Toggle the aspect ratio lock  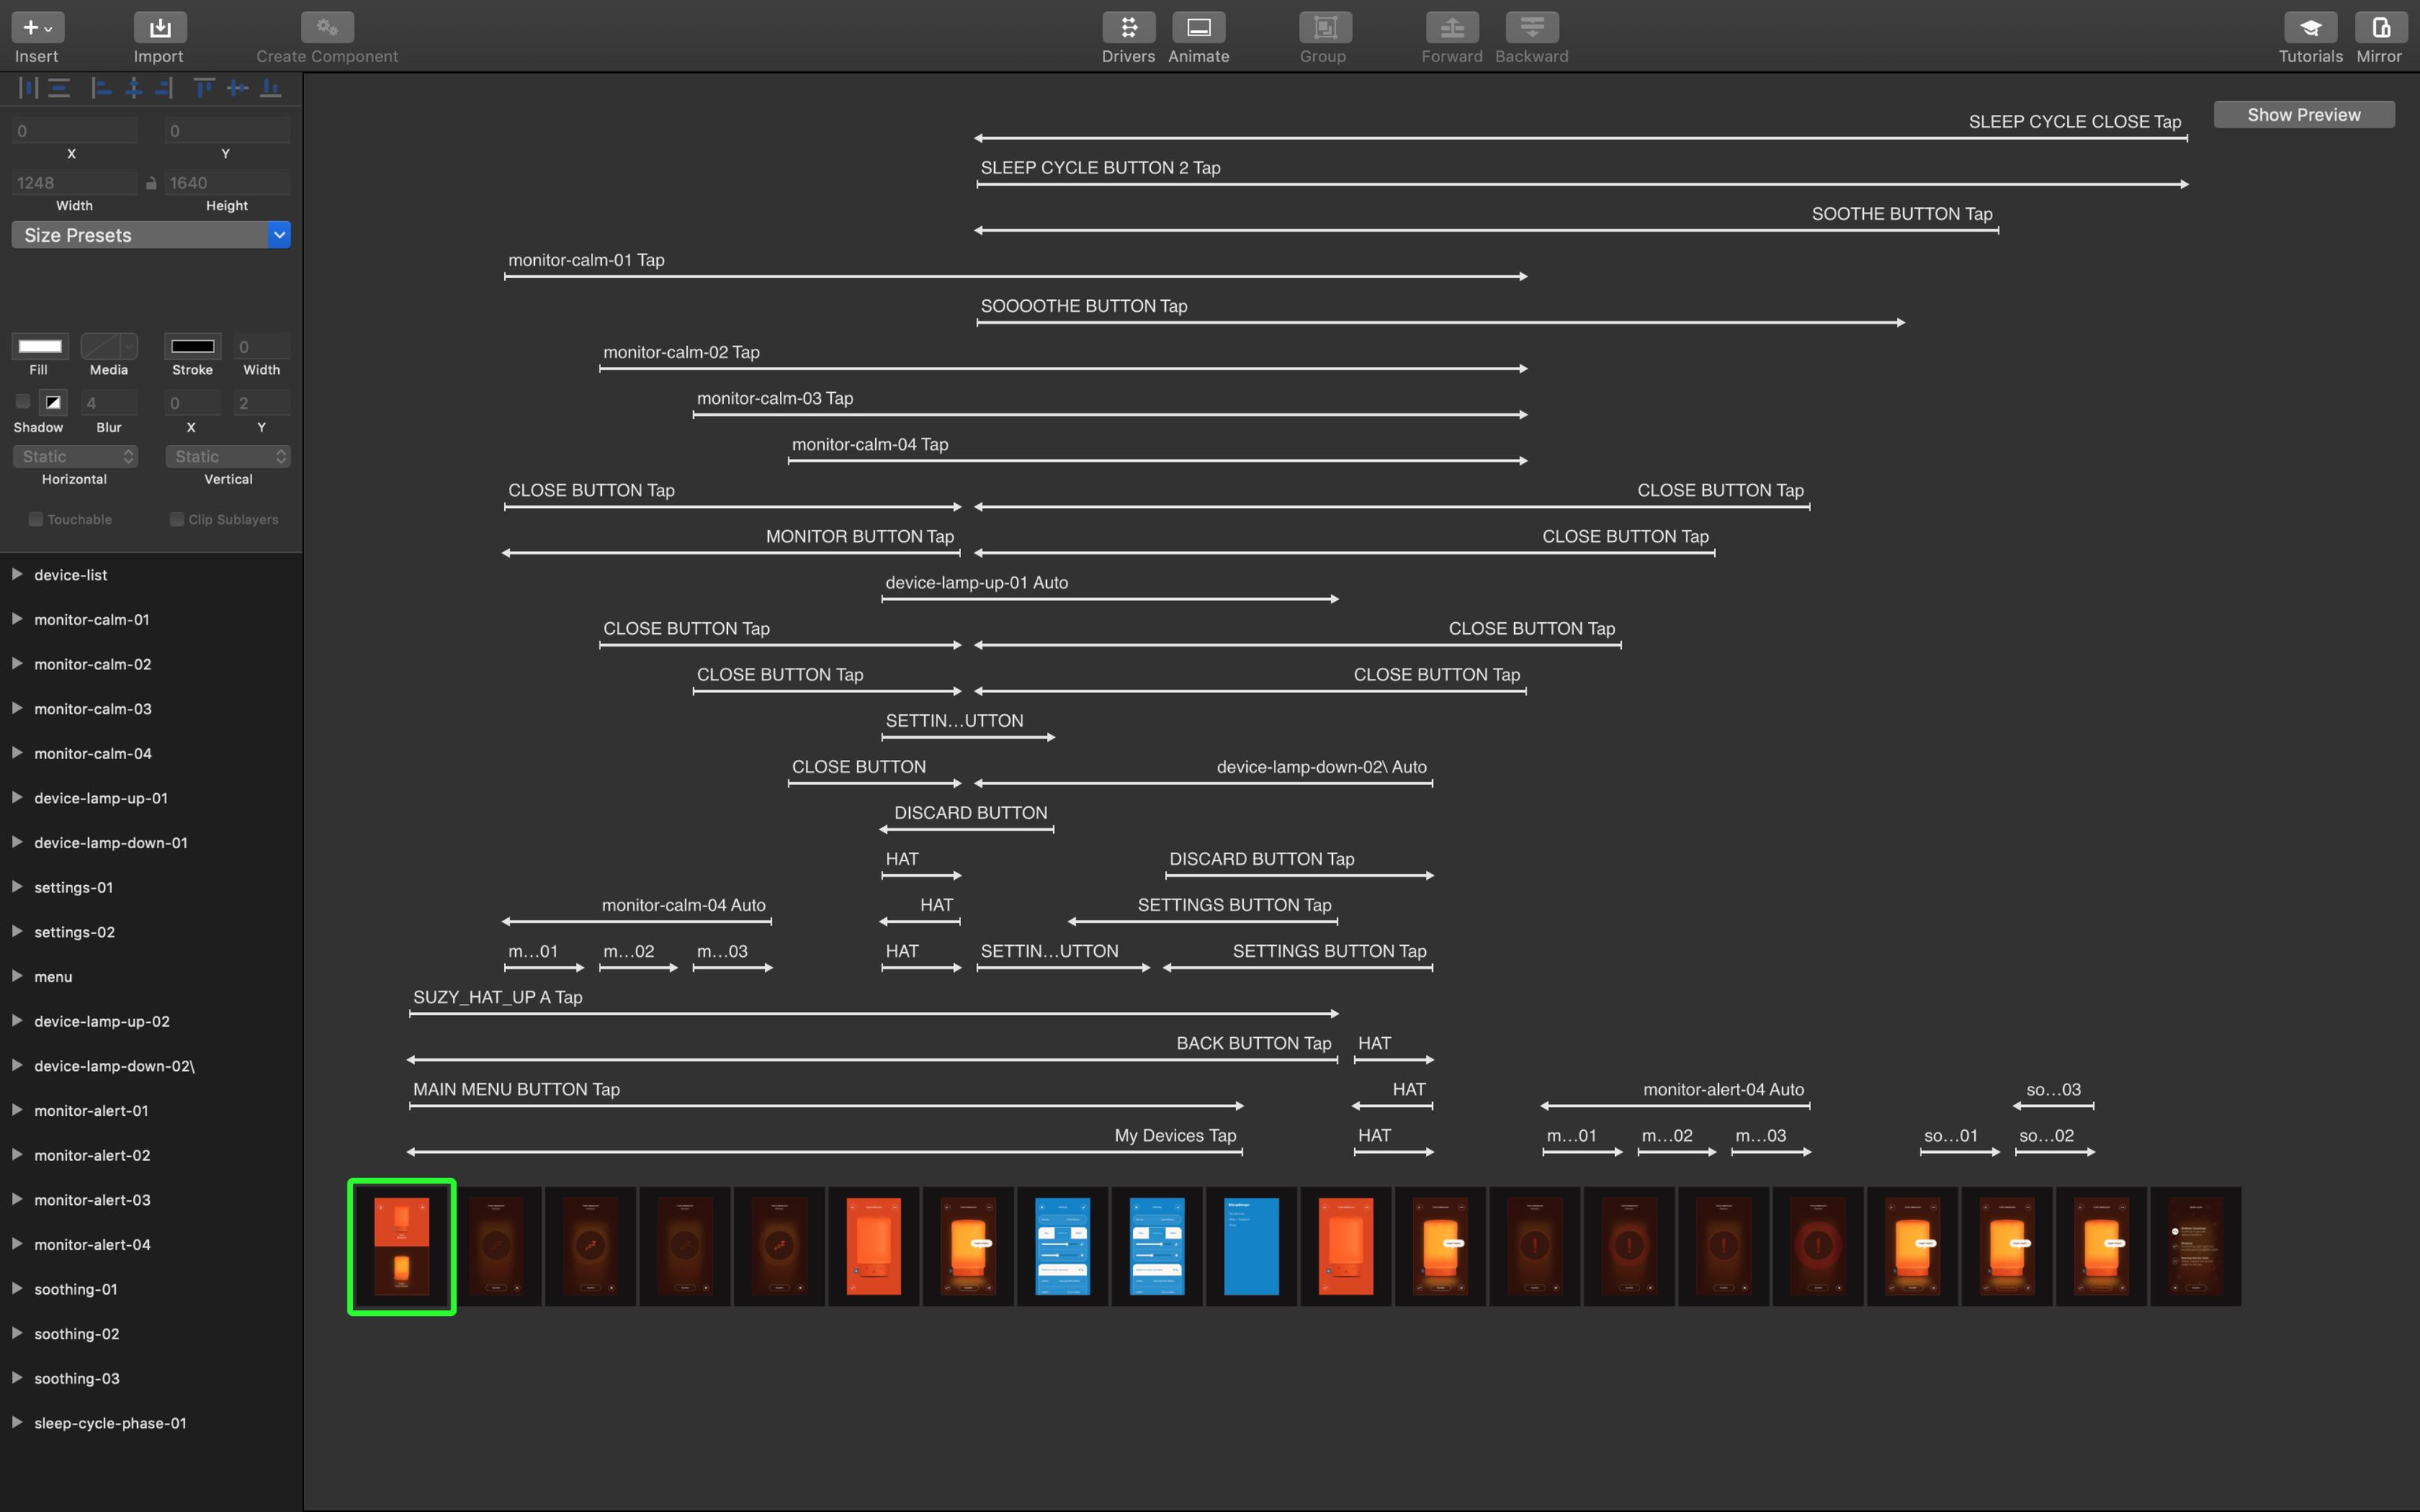[x=151, y=183]
